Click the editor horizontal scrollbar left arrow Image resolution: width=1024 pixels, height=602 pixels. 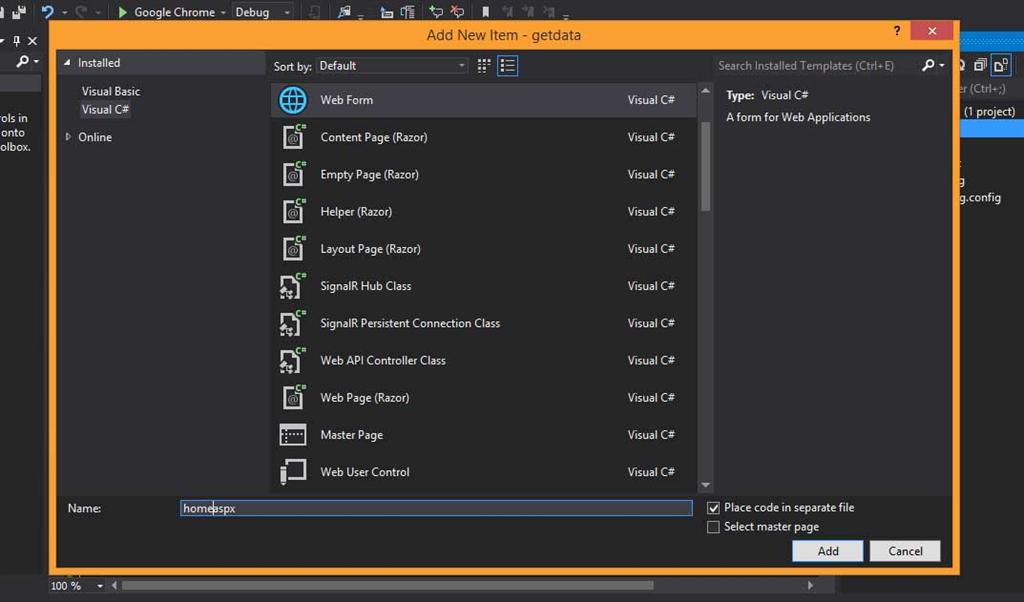tap(114, 586)
